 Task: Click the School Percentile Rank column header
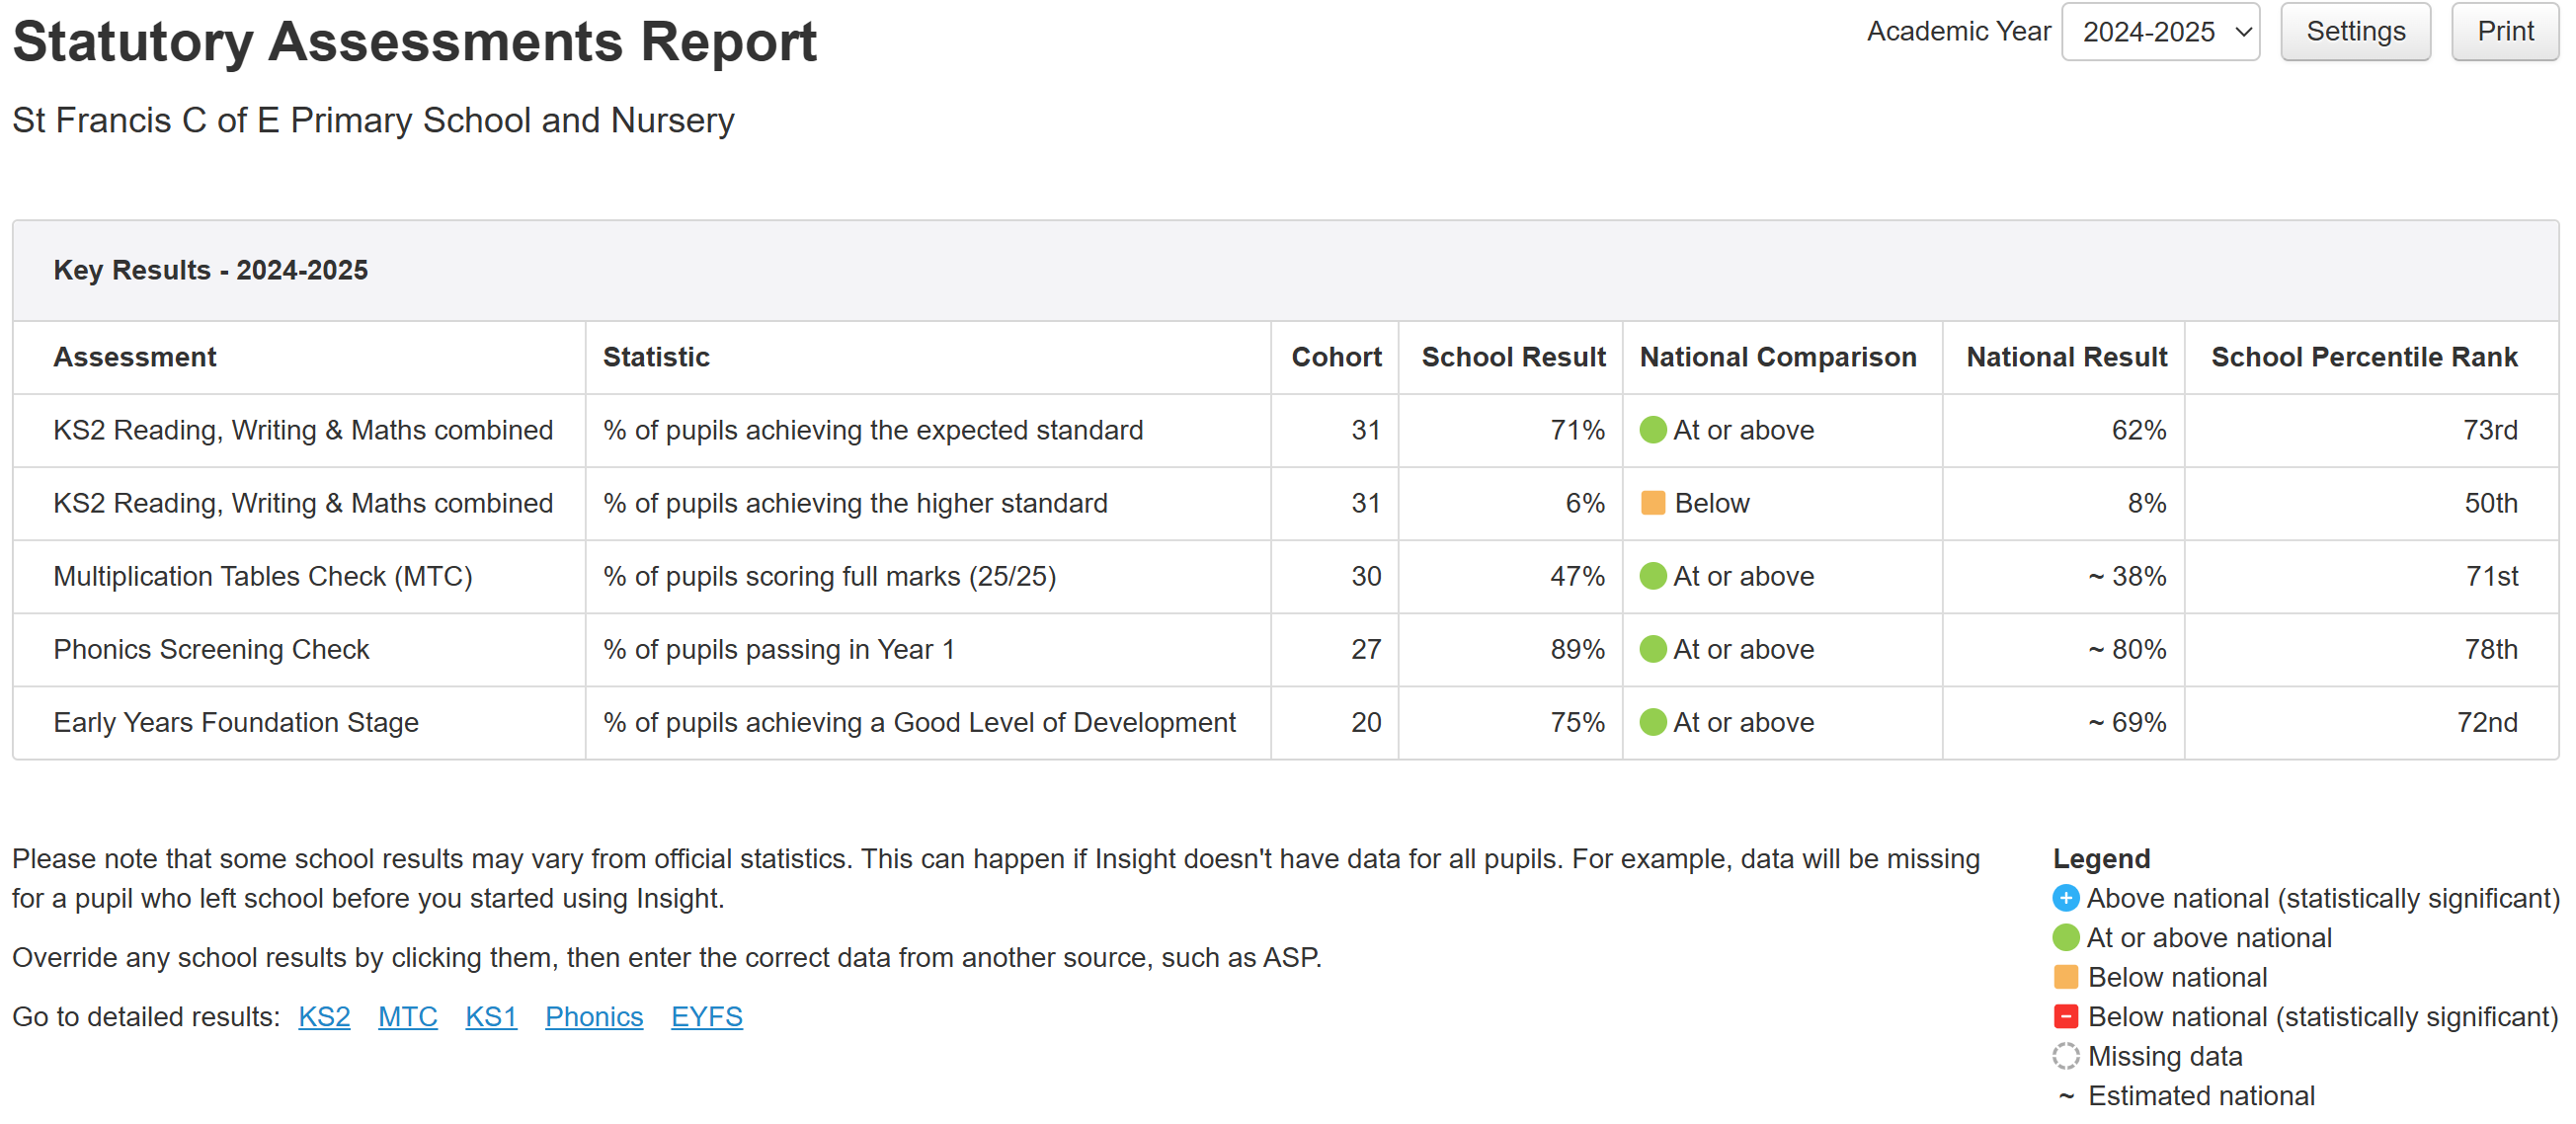tap(2364, 357)
